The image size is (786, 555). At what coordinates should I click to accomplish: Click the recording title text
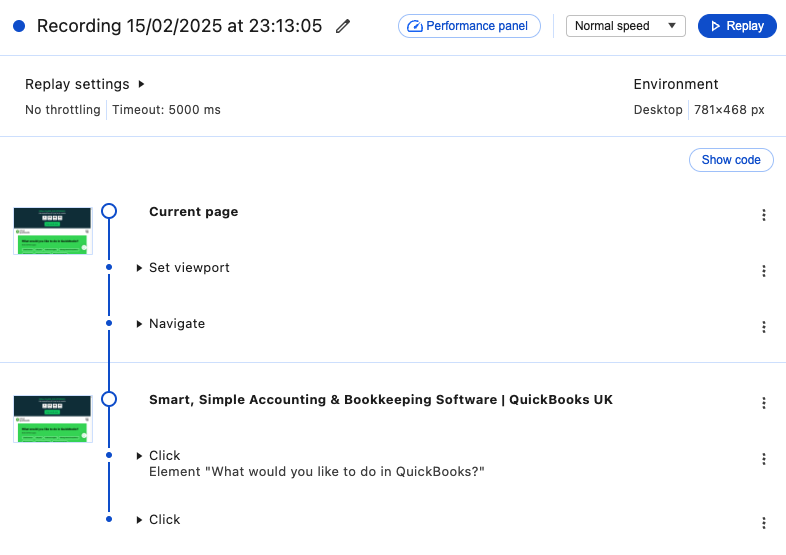click(x=179, y=26)
